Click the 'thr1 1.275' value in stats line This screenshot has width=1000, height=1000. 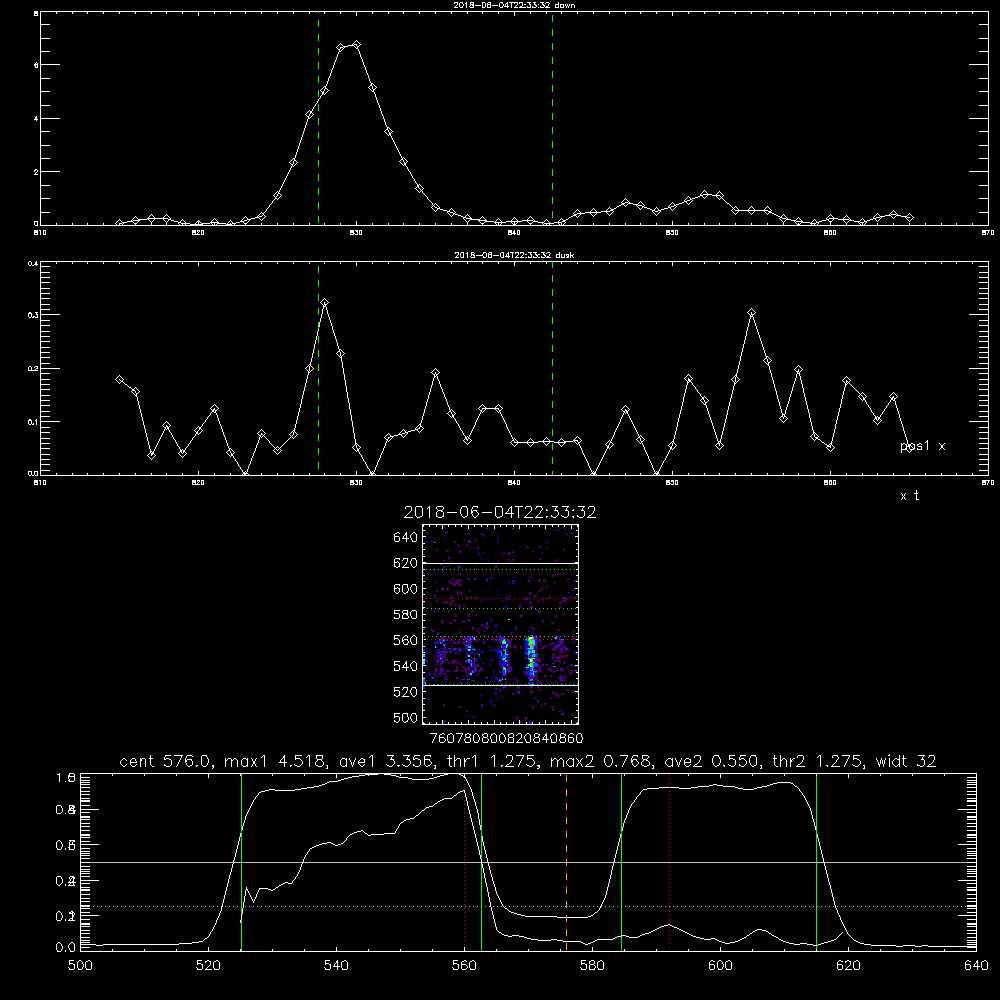pyautogui.click(x=492, y=761)
